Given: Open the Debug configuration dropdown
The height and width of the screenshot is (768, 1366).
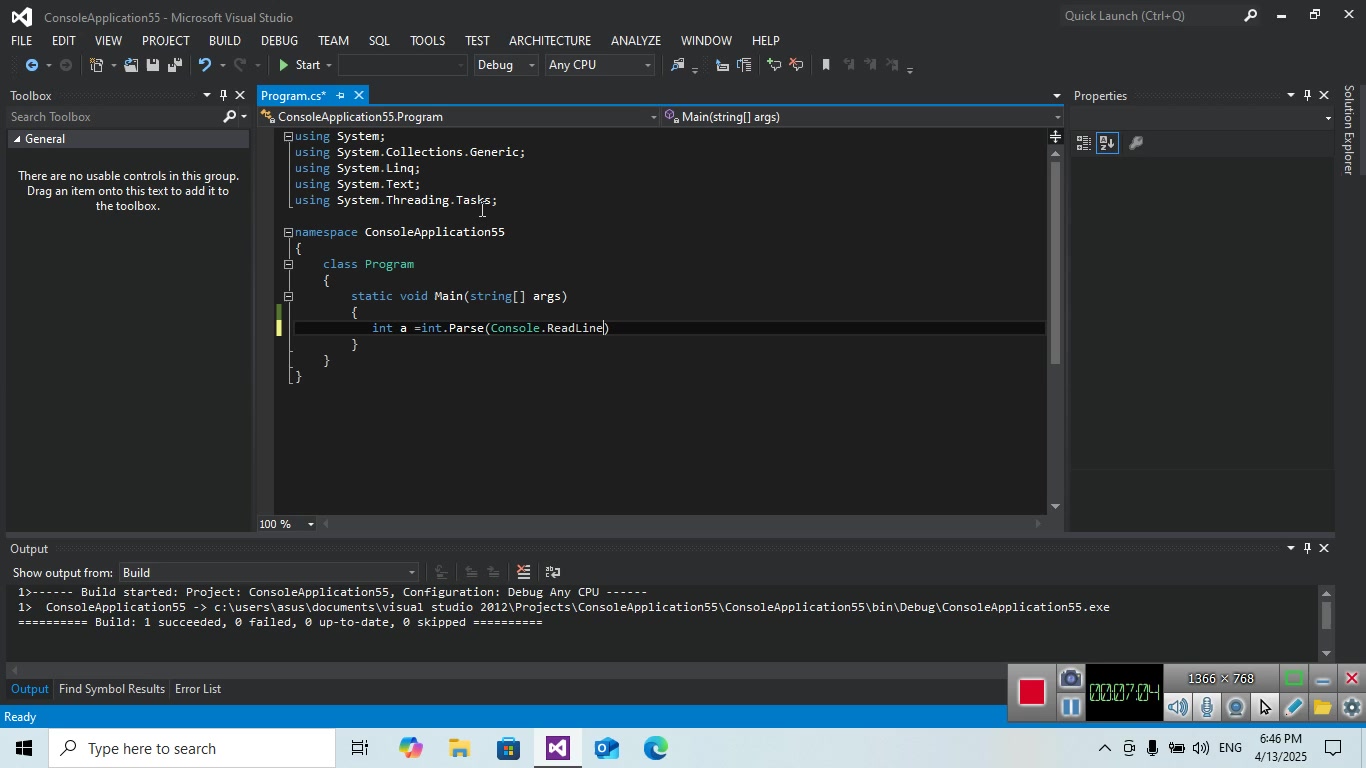Looking at the screenshot, I should pos(506,65).
